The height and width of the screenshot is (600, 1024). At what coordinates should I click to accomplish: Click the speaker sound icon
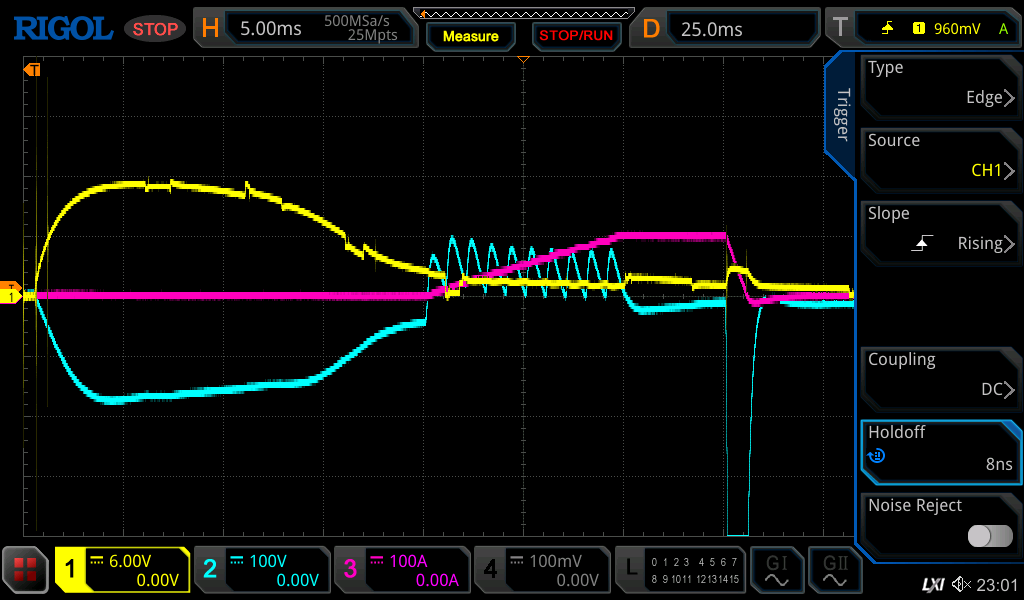pos(961,584)
